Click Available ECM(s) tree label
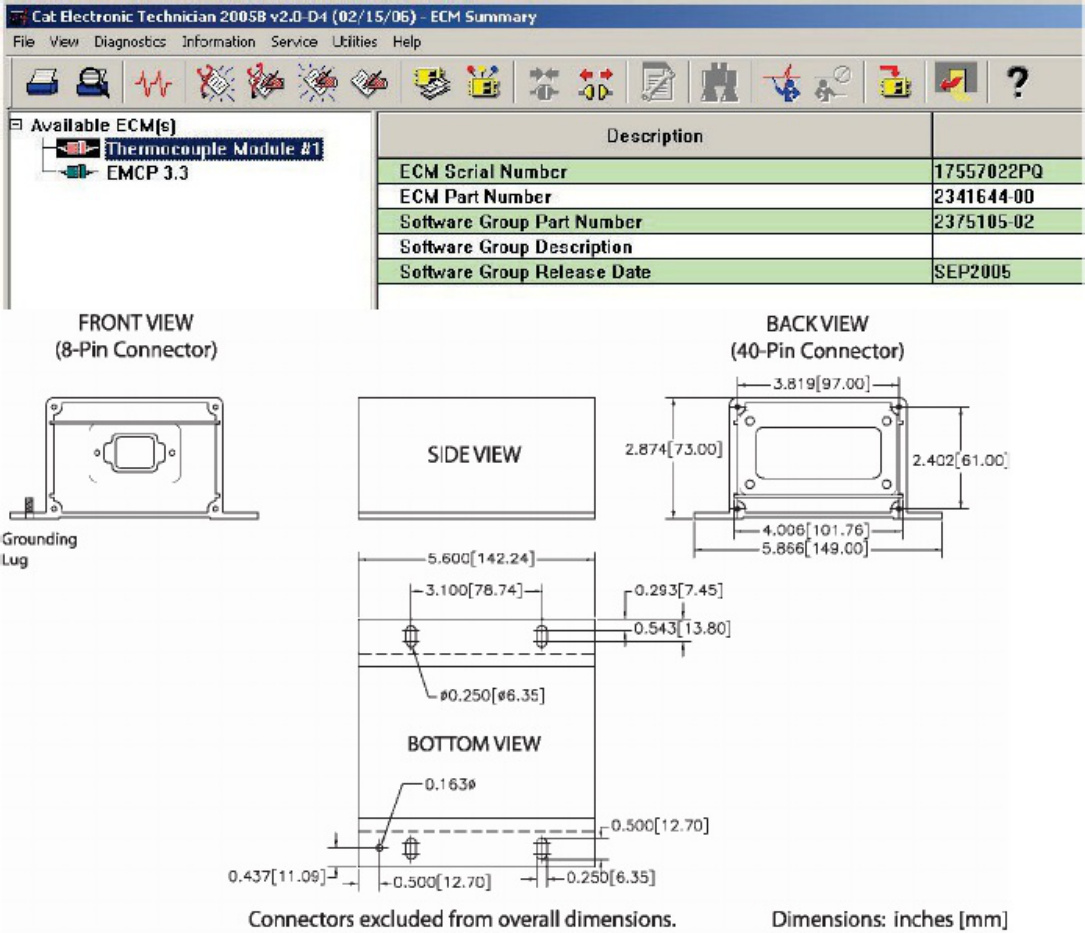 point(103,125)
